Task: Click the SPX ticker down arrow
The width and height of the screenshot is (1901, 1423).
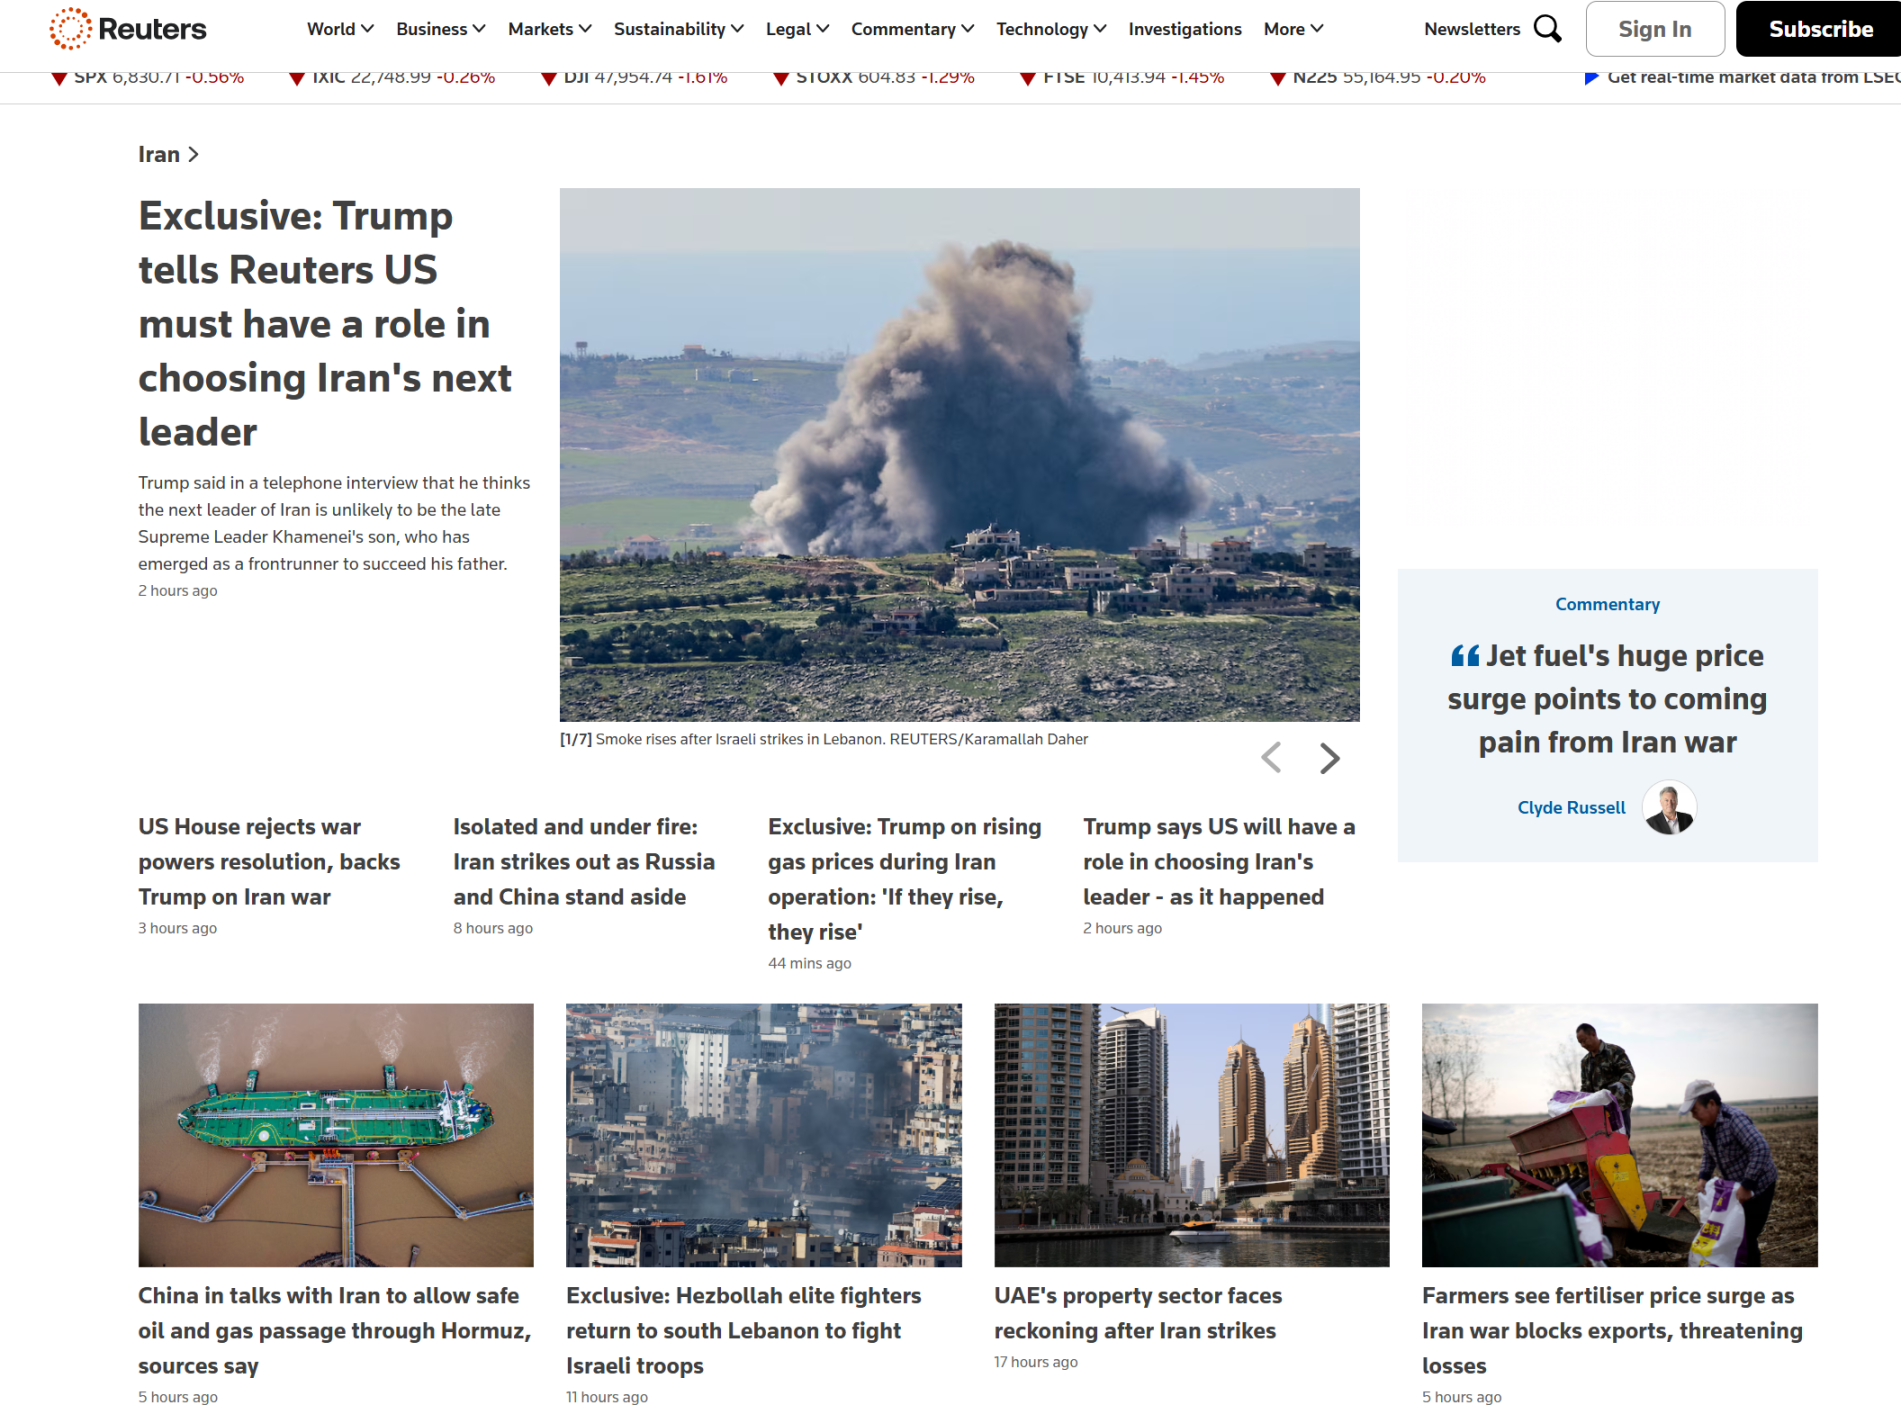Action: pyautogui.click(x=59, y=78)
